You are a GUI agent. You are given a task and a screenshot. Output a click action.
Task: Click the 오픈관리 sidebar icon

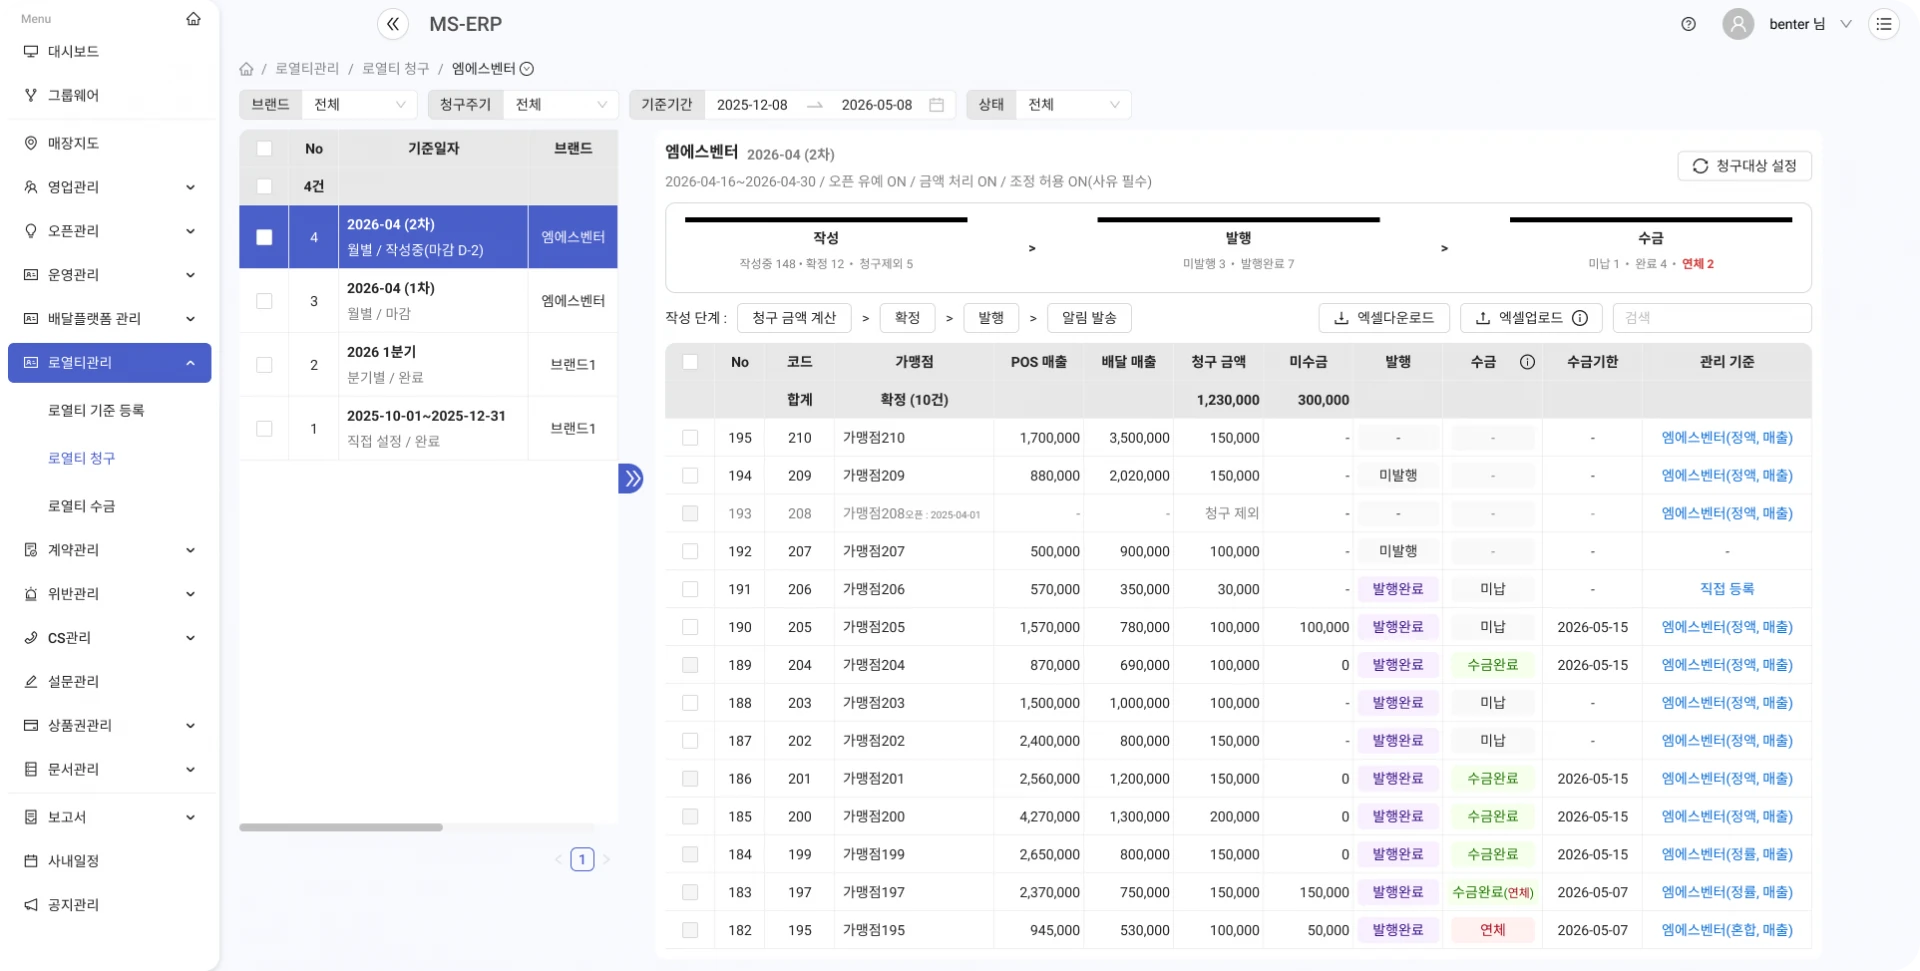point(31,231)
